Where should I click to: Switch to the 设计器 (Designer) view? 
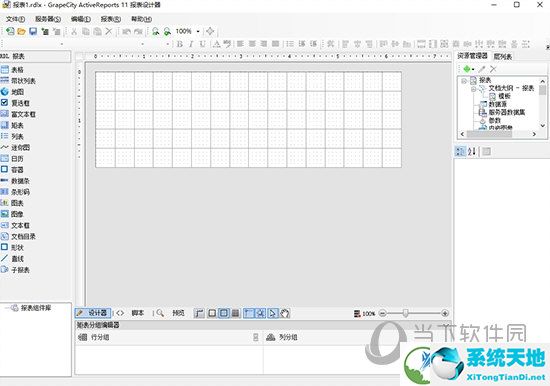(93, 313)
